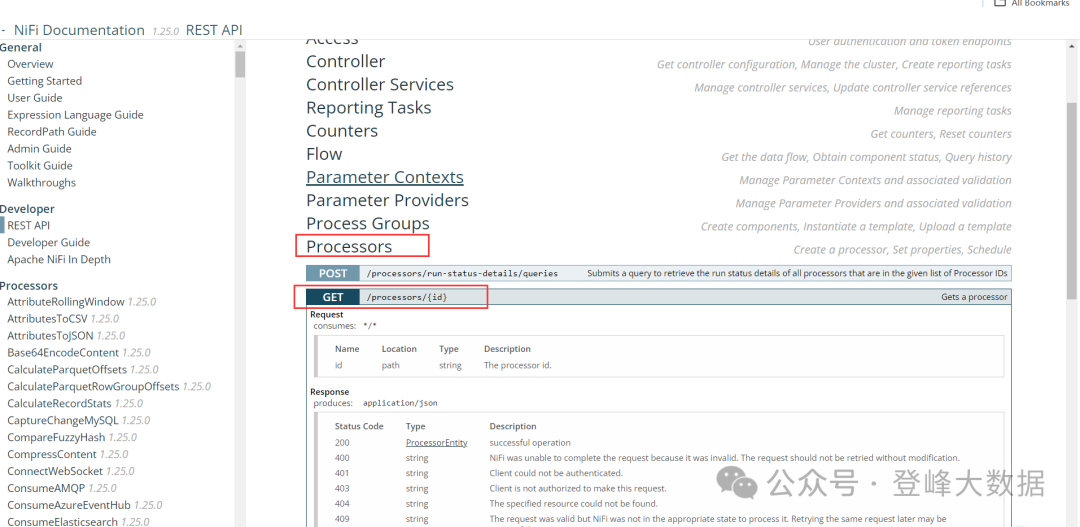Open the ProcessorEntity type link
Screen dimensions: 1080x527
(437, 443)
